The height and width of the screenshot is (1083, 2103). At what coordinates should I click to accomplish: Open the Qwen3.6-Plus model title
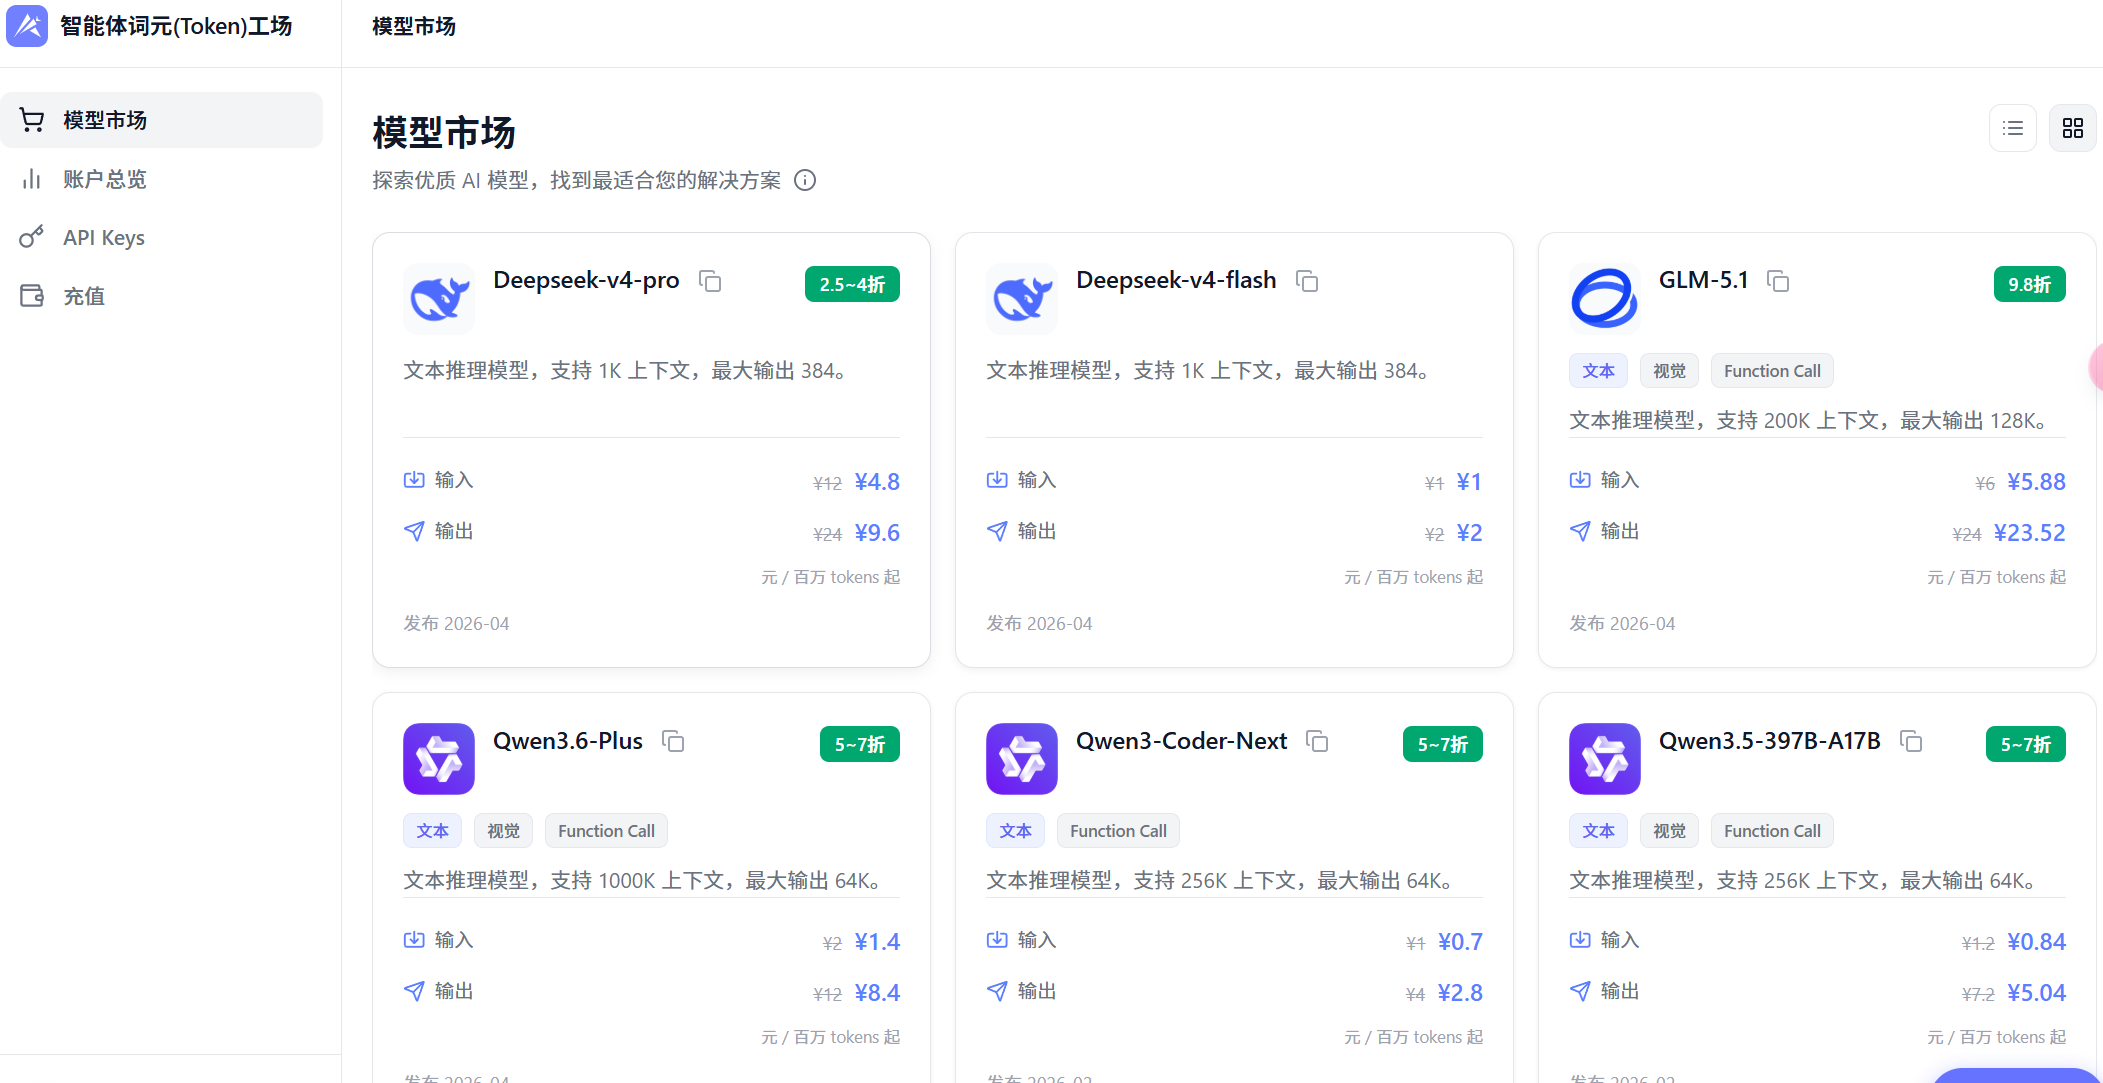pos(568,741)
